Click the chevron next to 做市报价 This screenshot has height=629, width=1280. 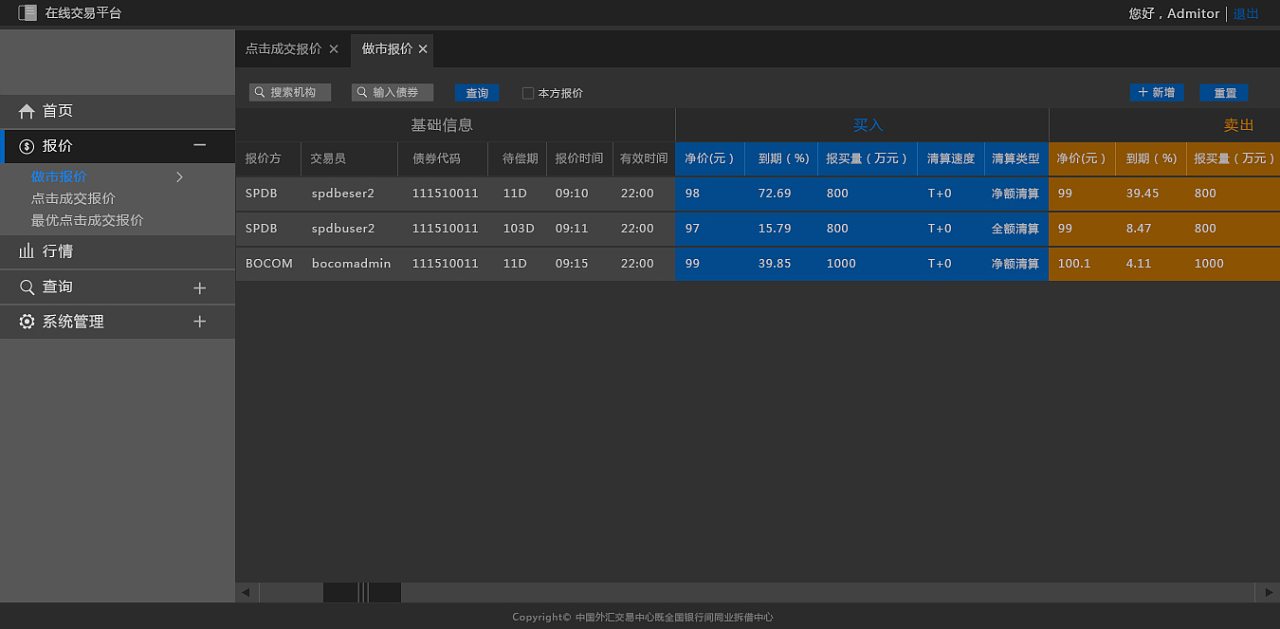[x=180, y=177]
